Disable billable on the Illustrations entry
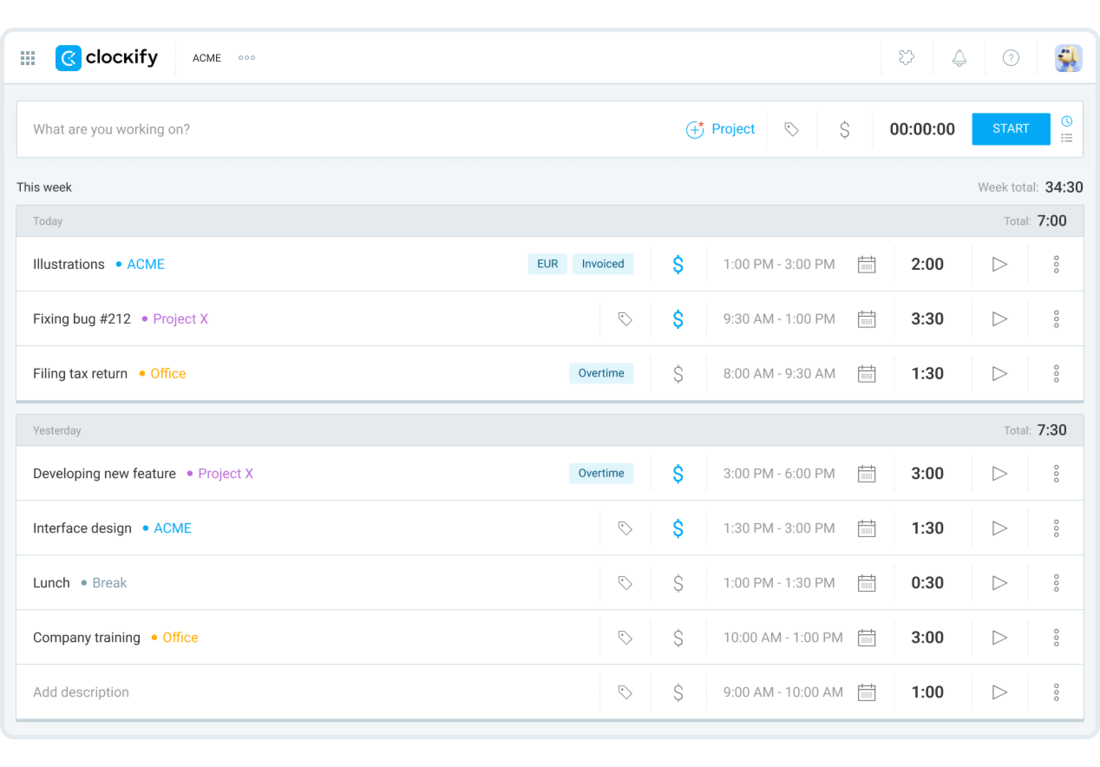Viewport: 1100px width, 767px height. [678, 263]
